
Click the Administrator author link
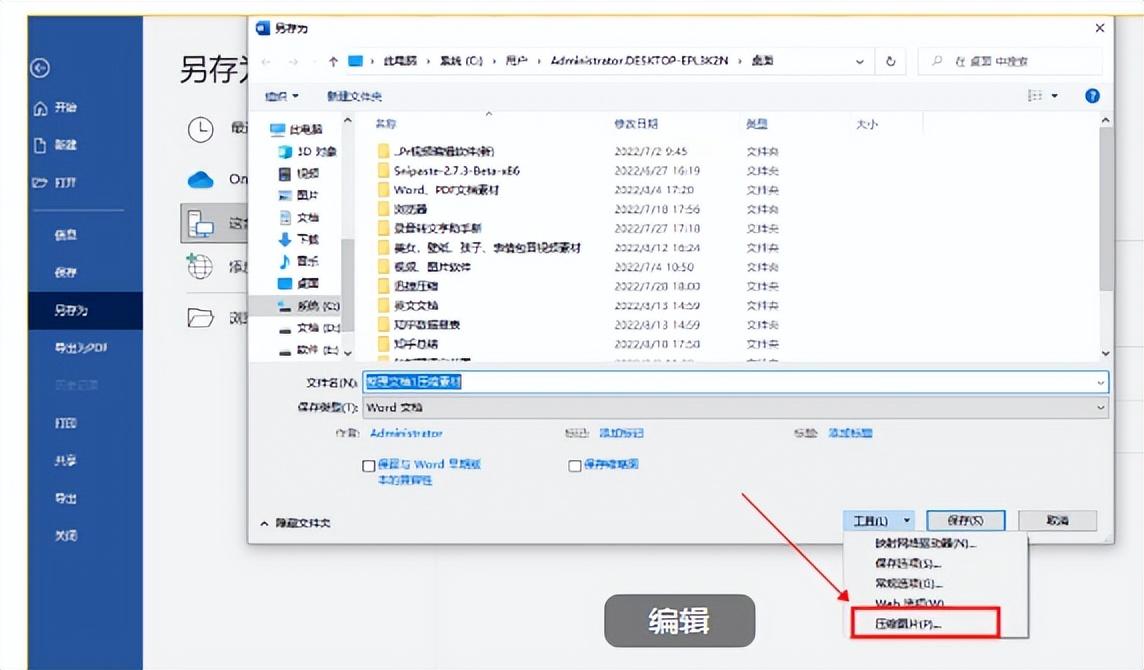point(406,433)
